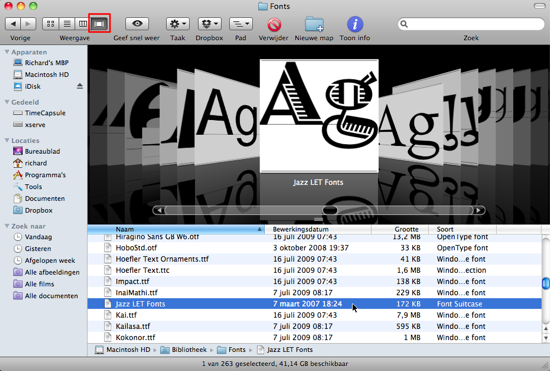Select Hoefler Text Ornaments.ttf
The width and height of the screenshot is (550, 371).
[315, 259]
